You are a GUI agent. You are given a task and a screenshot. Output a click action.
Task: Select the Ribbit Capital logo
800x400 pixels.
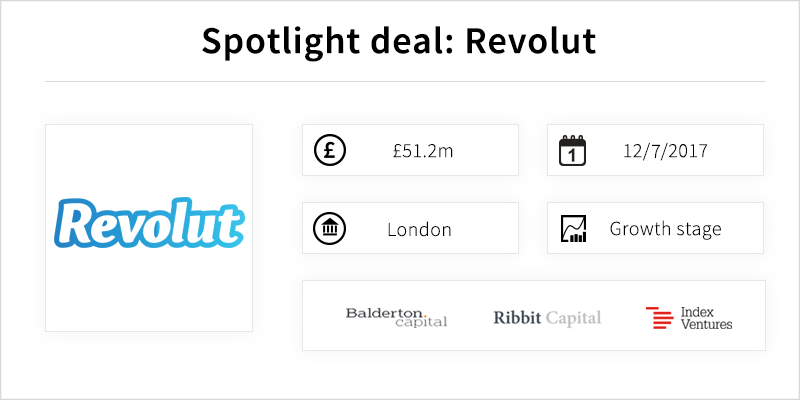tap(547, 318)
